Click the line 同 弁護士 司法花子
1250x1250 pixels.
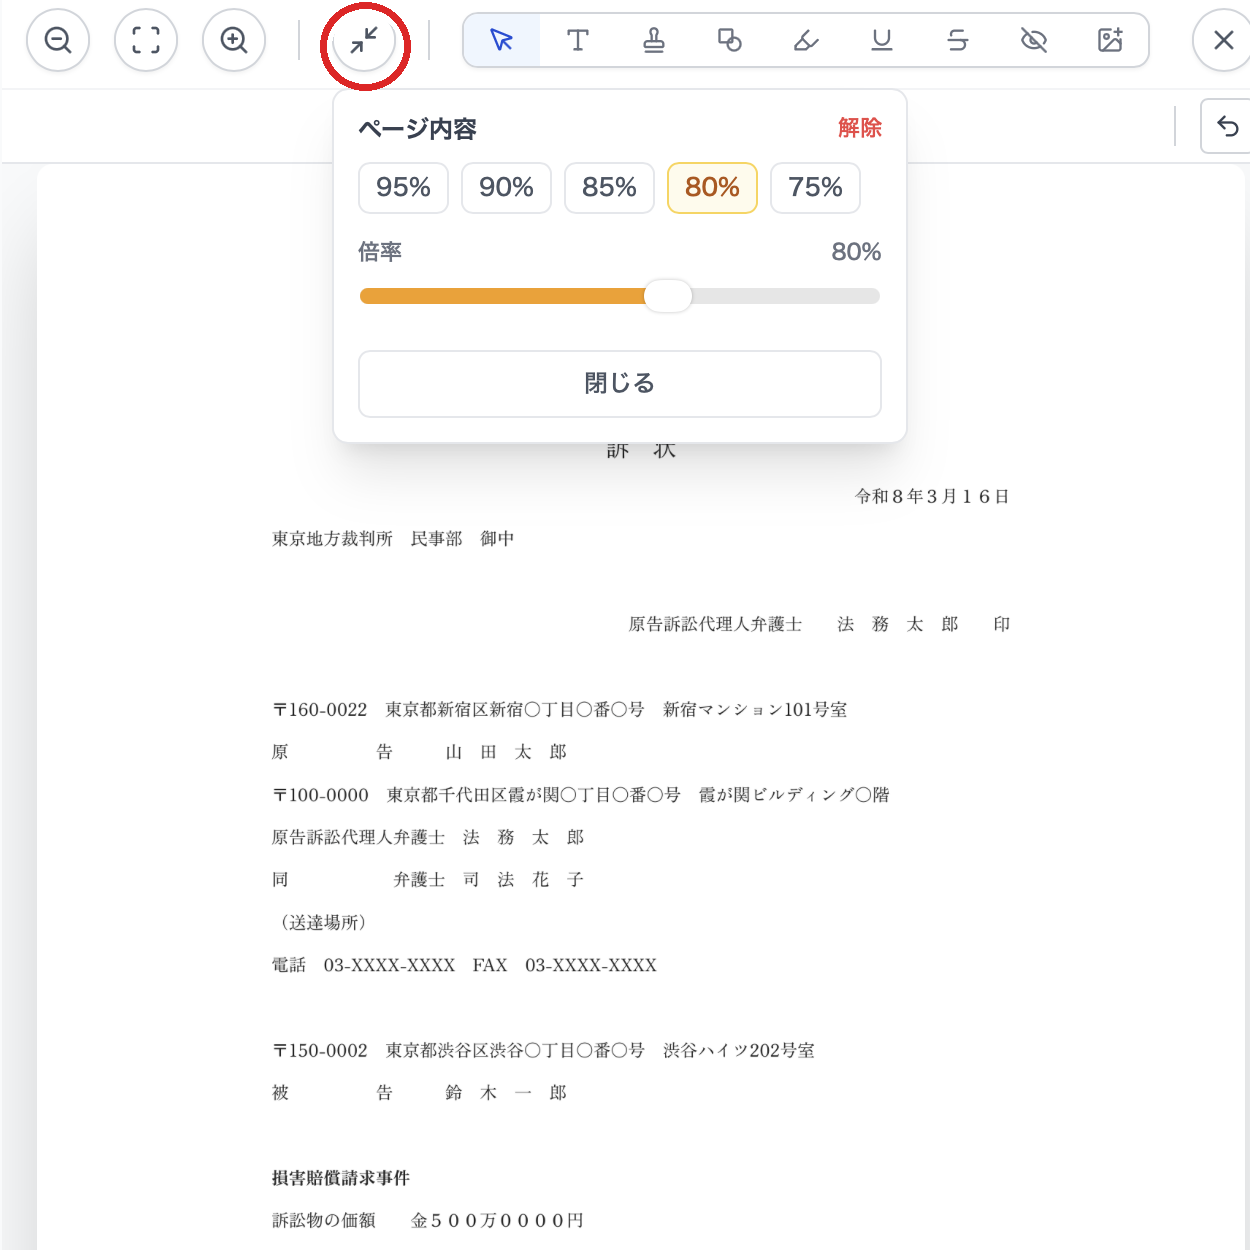pyautogui.click(x=428, y=880)
